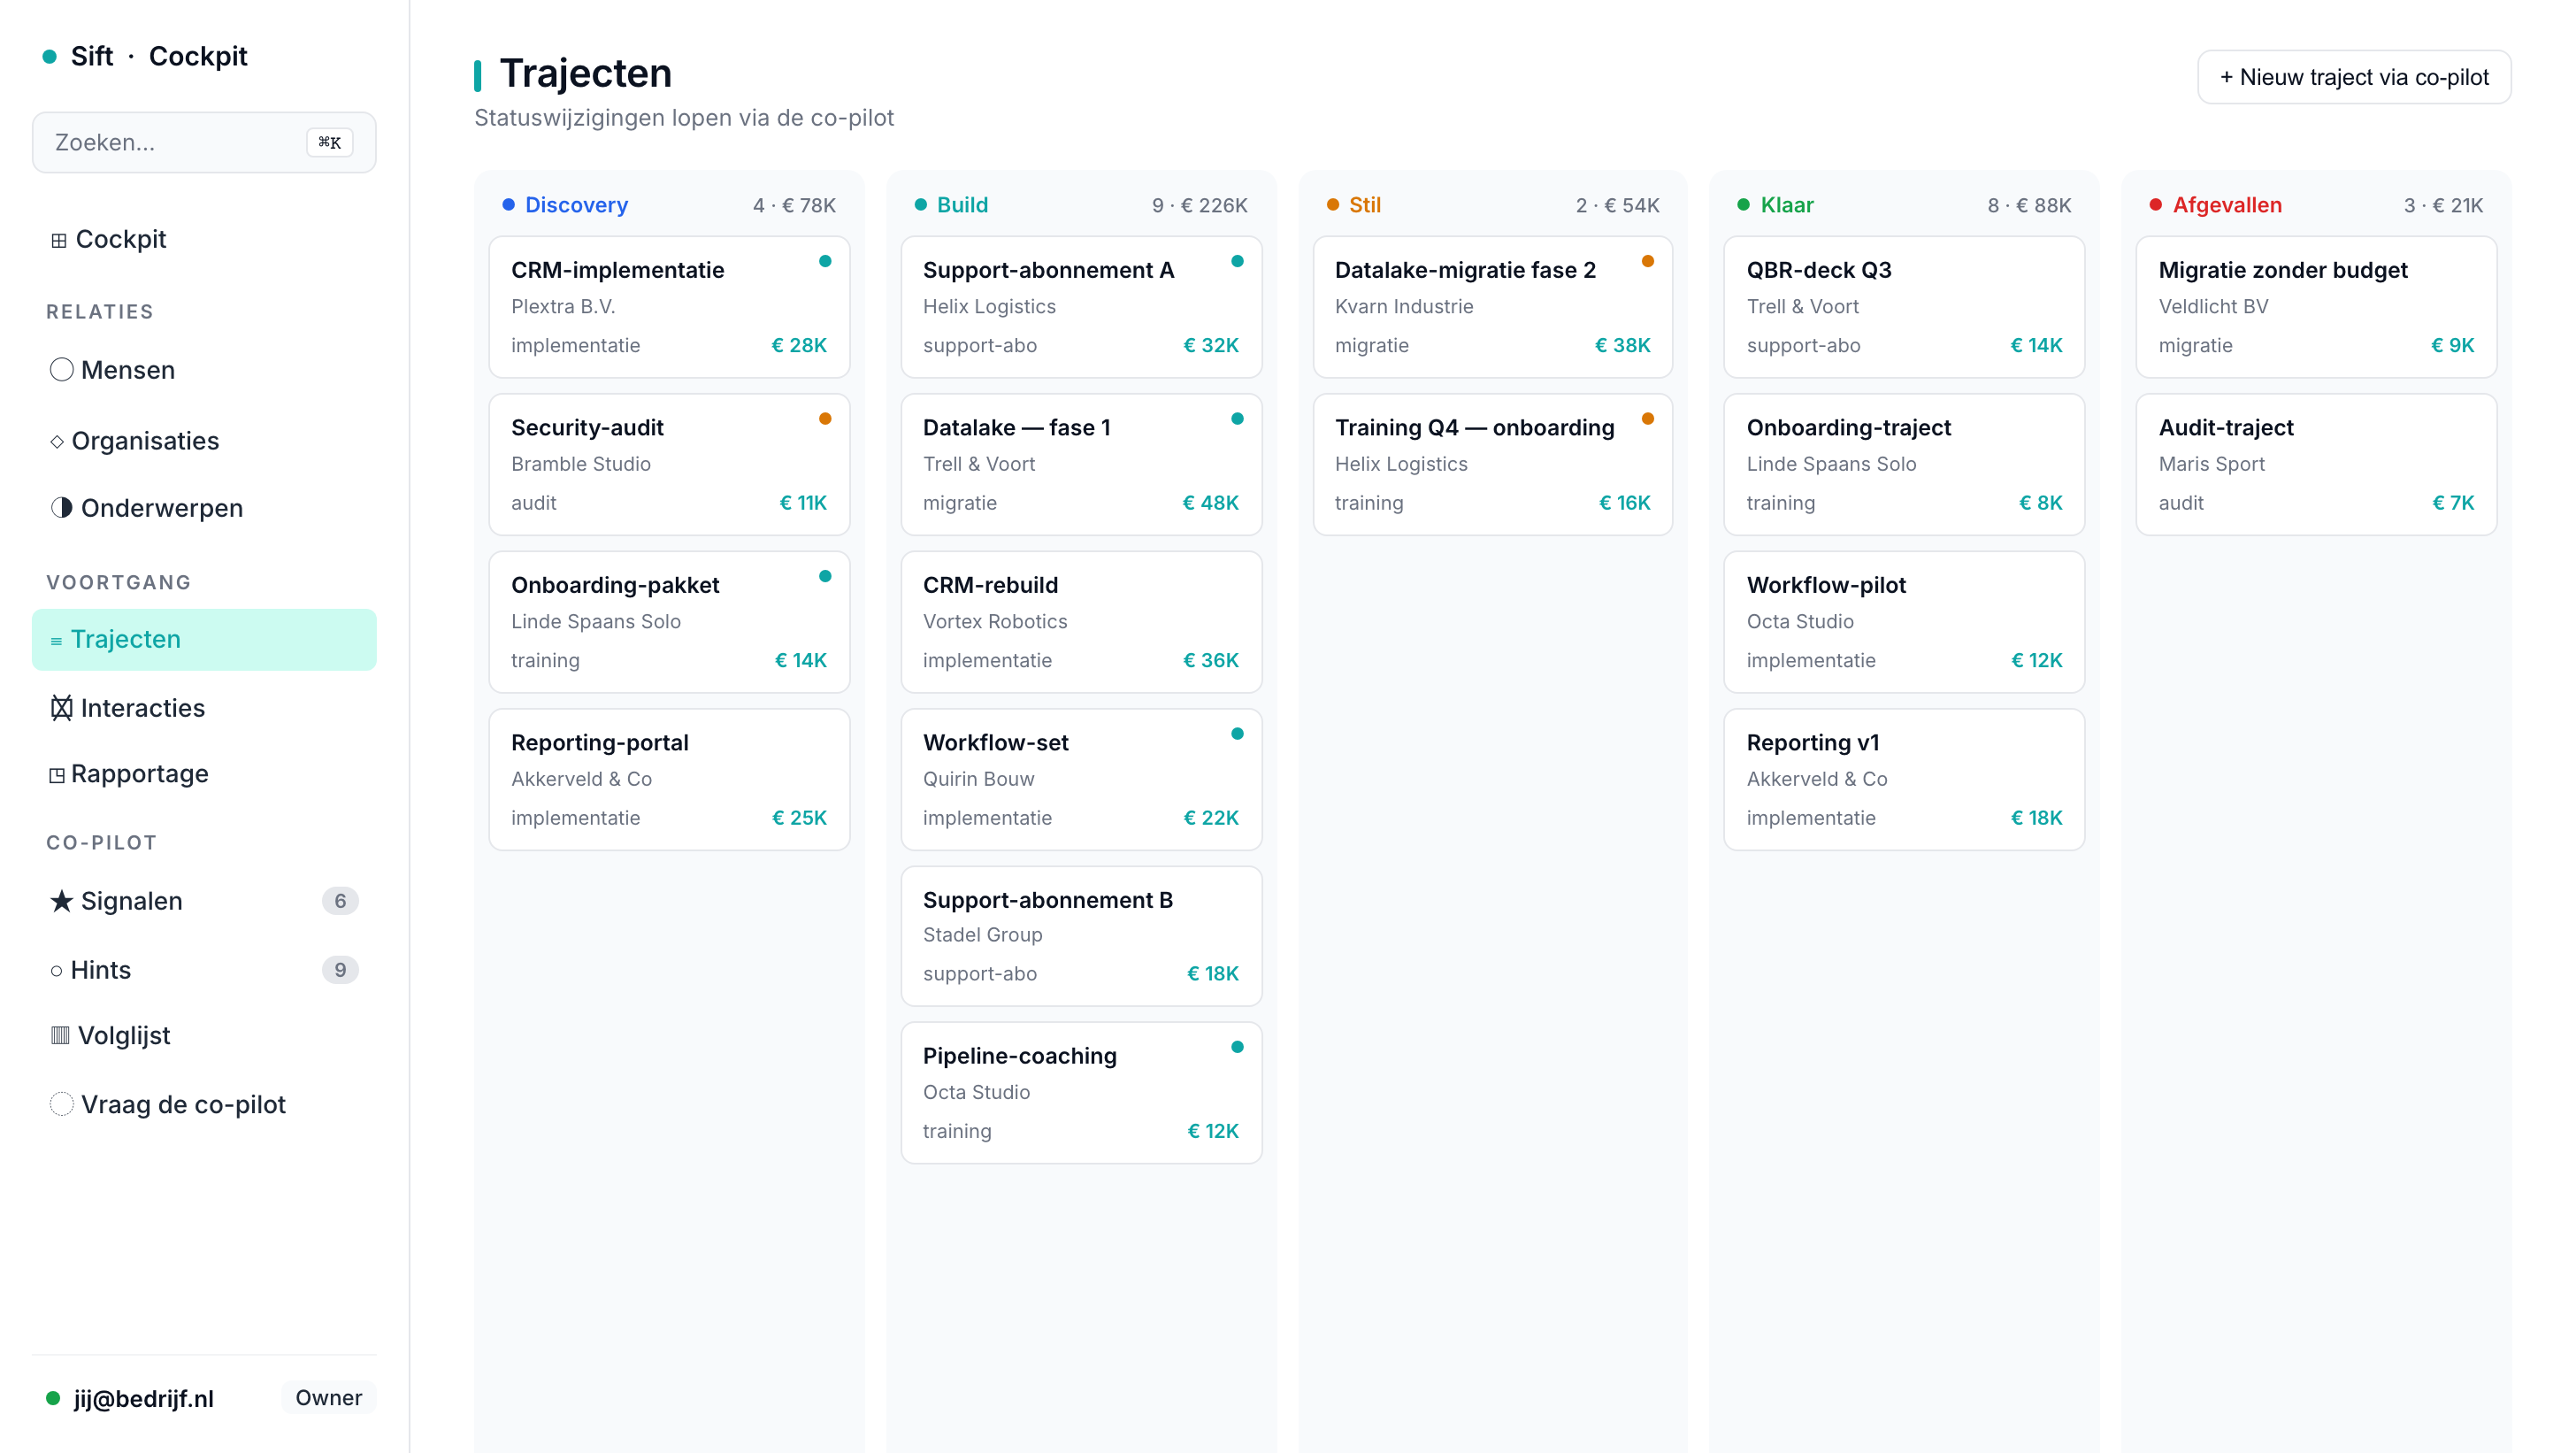Click Nieuw traject via co-pilot button
Image resolution: width=2576 pixels, height=1453 pixels.
[x=2354, y=77]
